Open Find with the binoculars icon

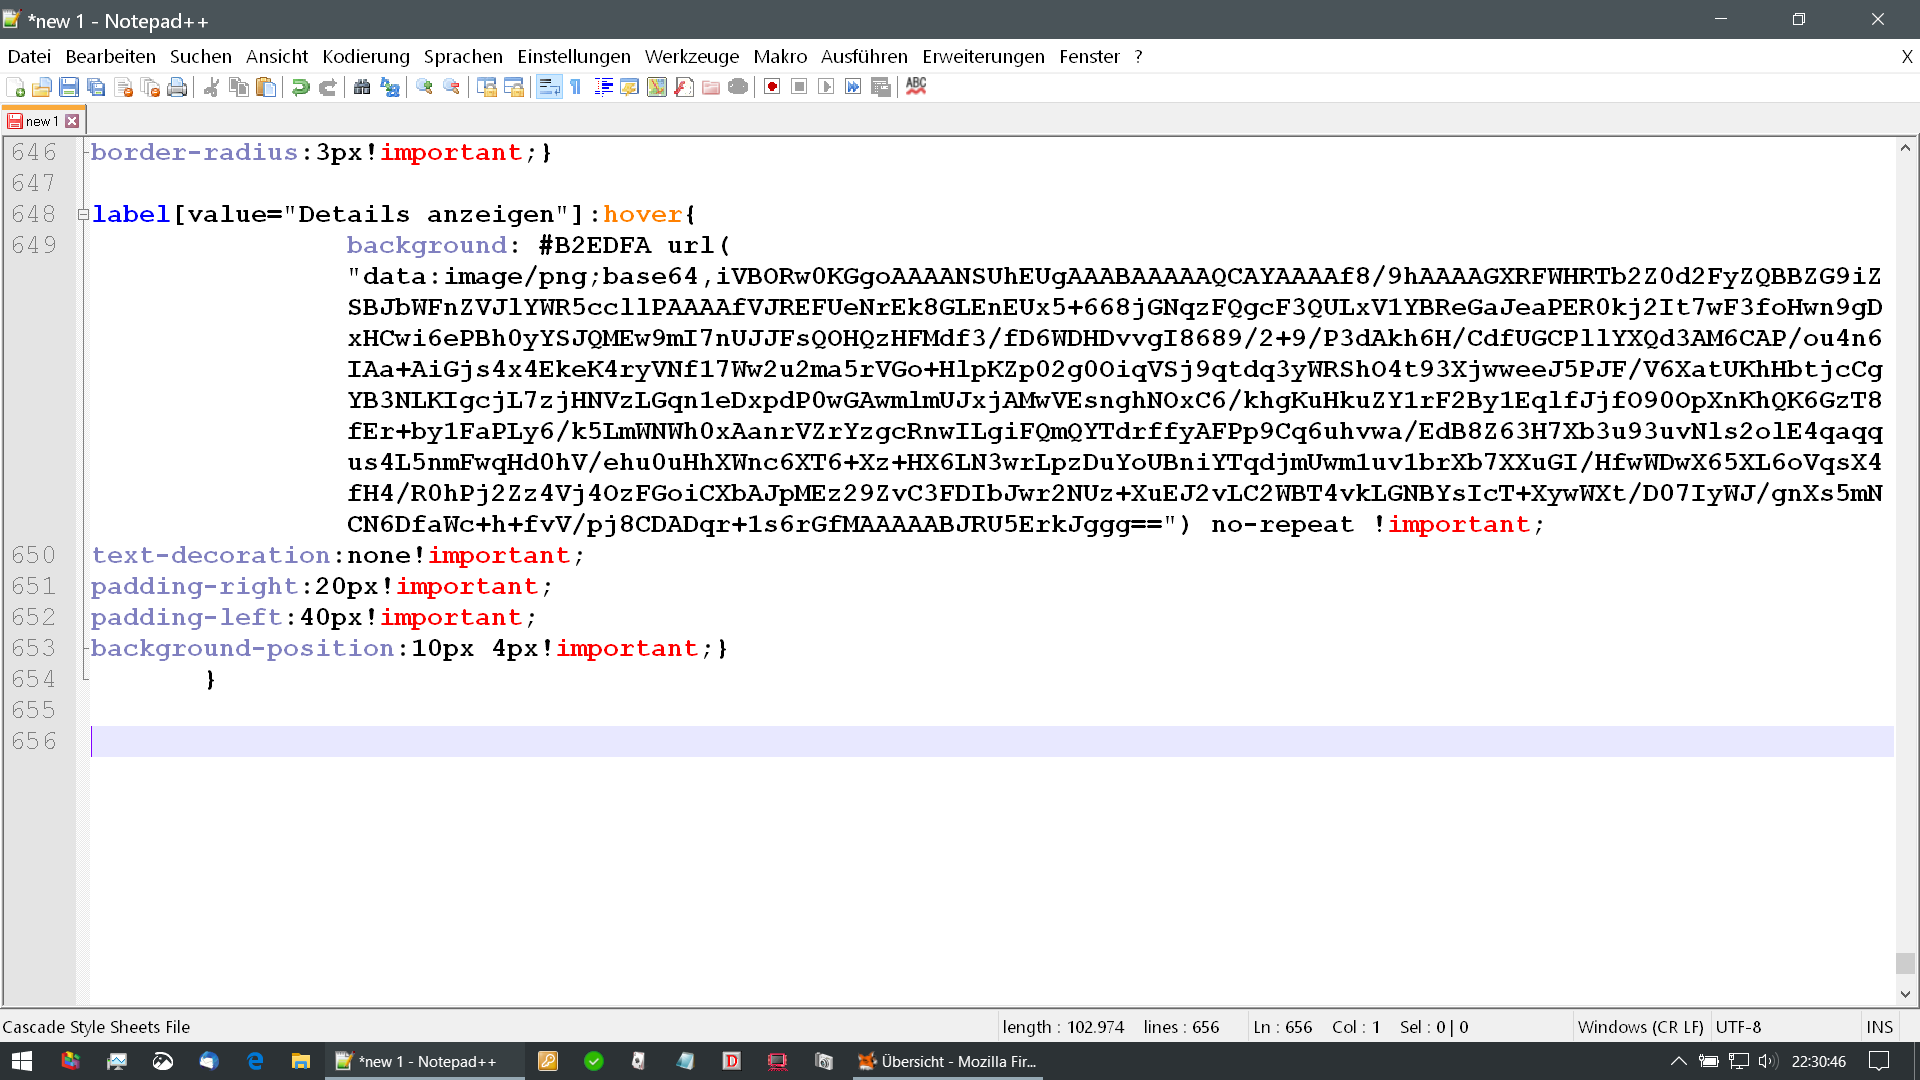(x=362, y=88)
